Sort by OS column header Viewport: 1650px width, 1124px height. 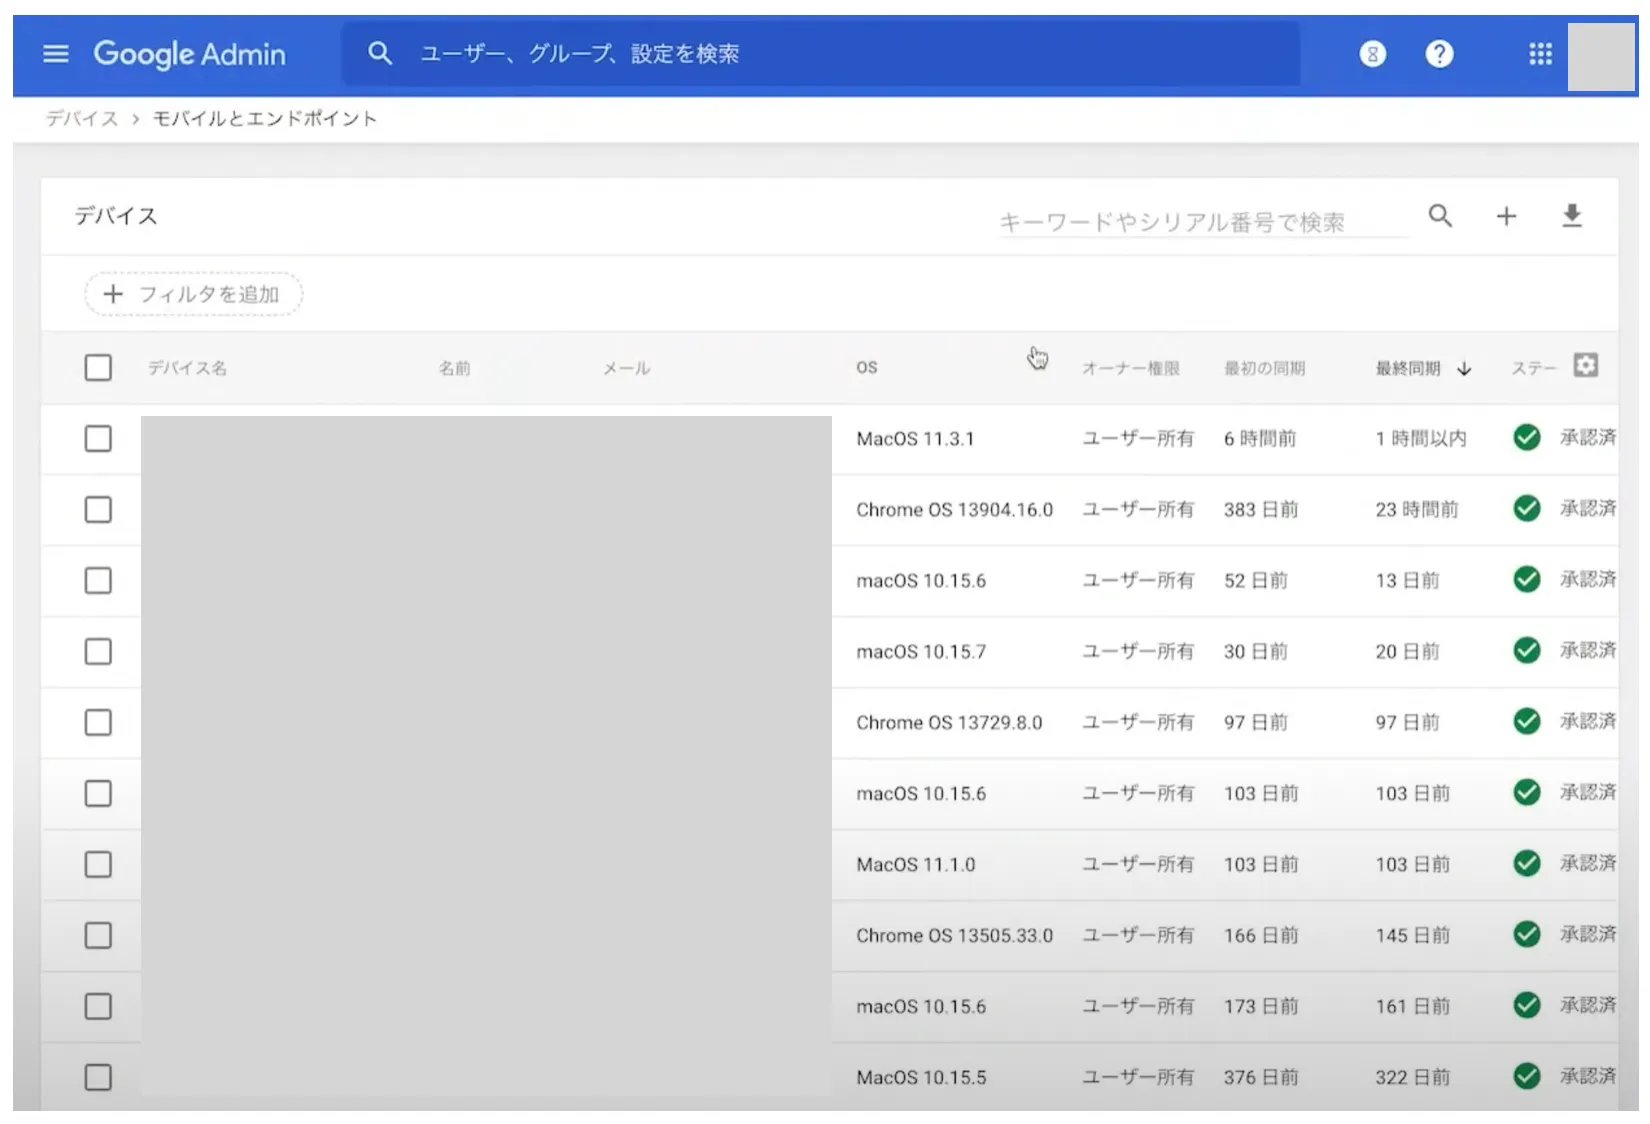coord(867,368)
